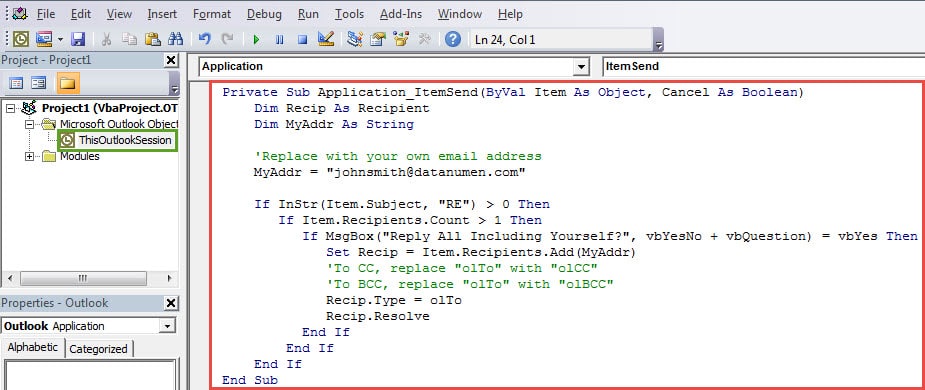Click the Recip.Type = olTo line

pyautogui.click(x=393, y=300)
